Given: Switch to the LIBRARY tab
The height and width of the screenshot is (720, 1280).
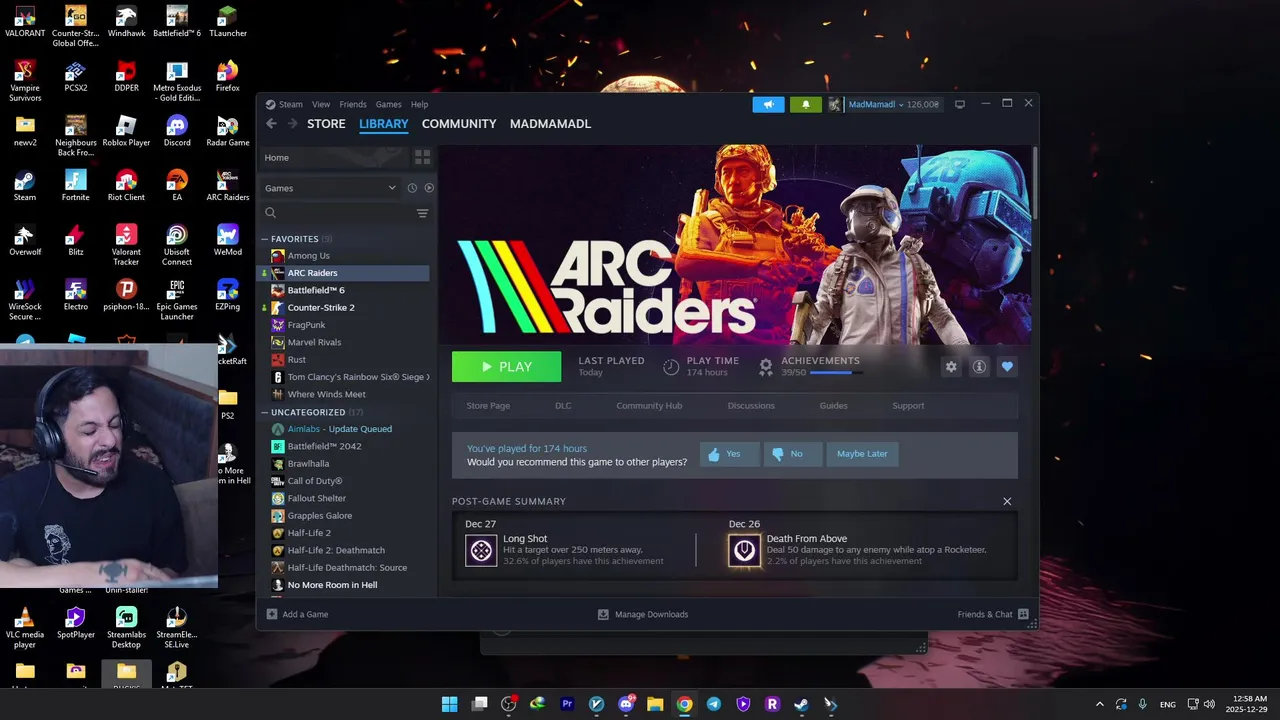Looking at the screenshot, I should coord(384,124).
